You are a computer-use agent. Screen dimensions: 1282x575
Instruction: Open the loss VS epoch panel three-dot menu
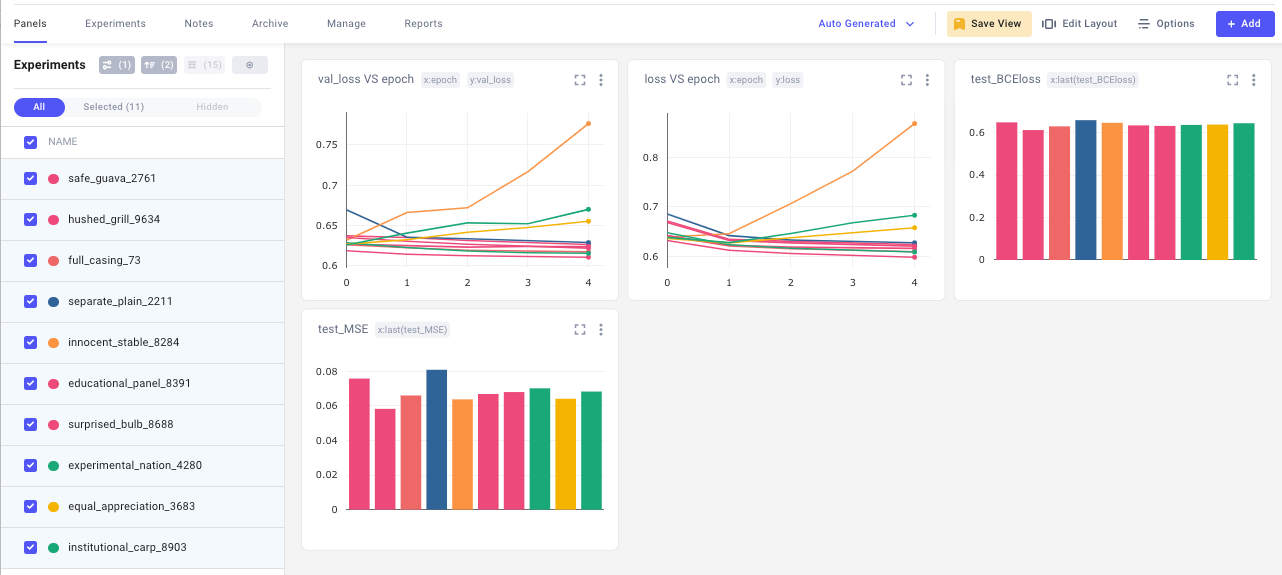point(927,80)
